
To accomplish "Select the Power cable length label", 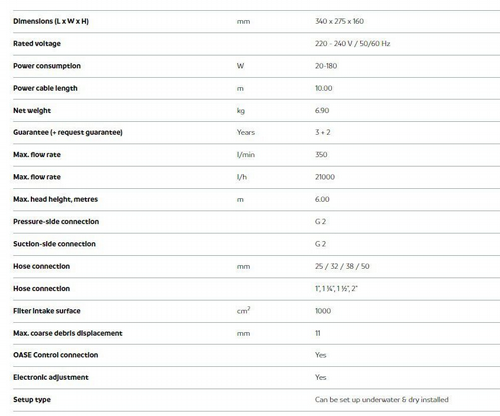I will (45, 88).
